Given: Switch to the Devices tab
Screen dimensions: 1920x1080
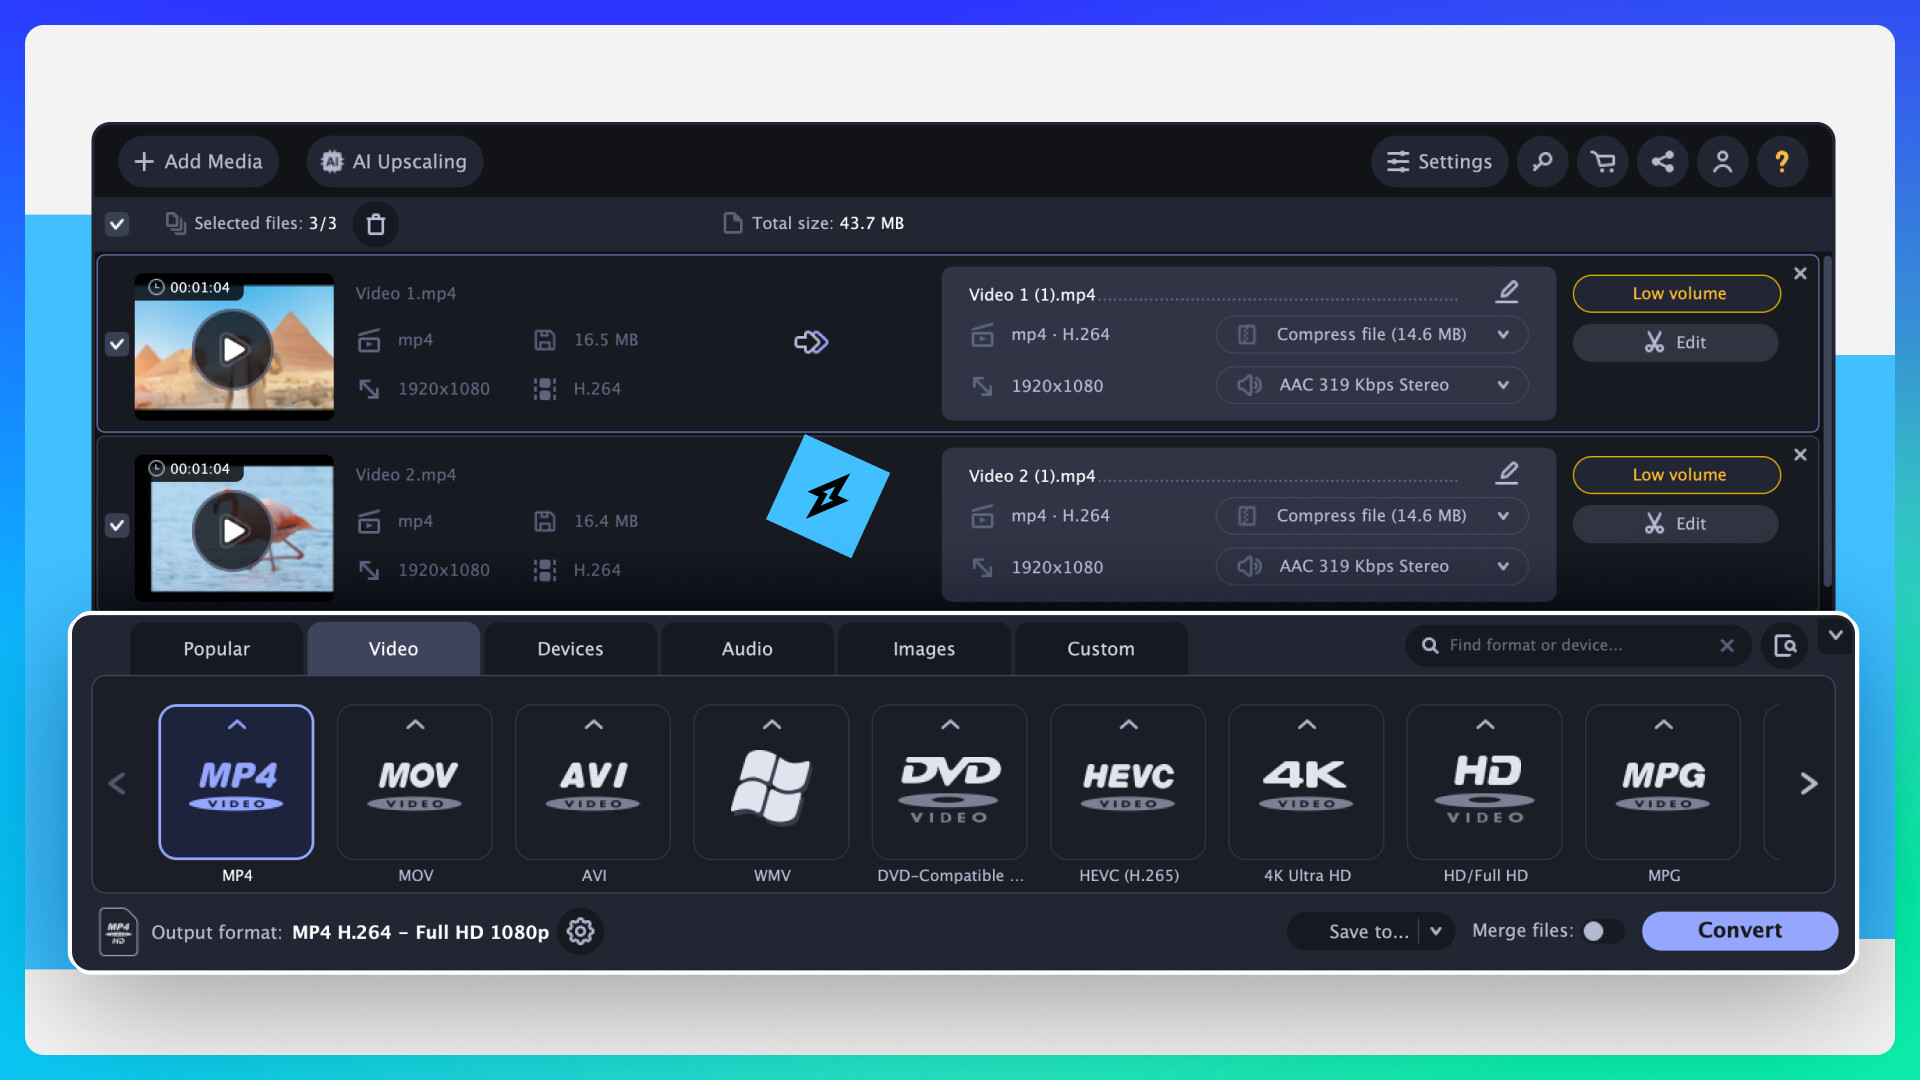Looking at the screenshot, I should [x=569, y=648].
